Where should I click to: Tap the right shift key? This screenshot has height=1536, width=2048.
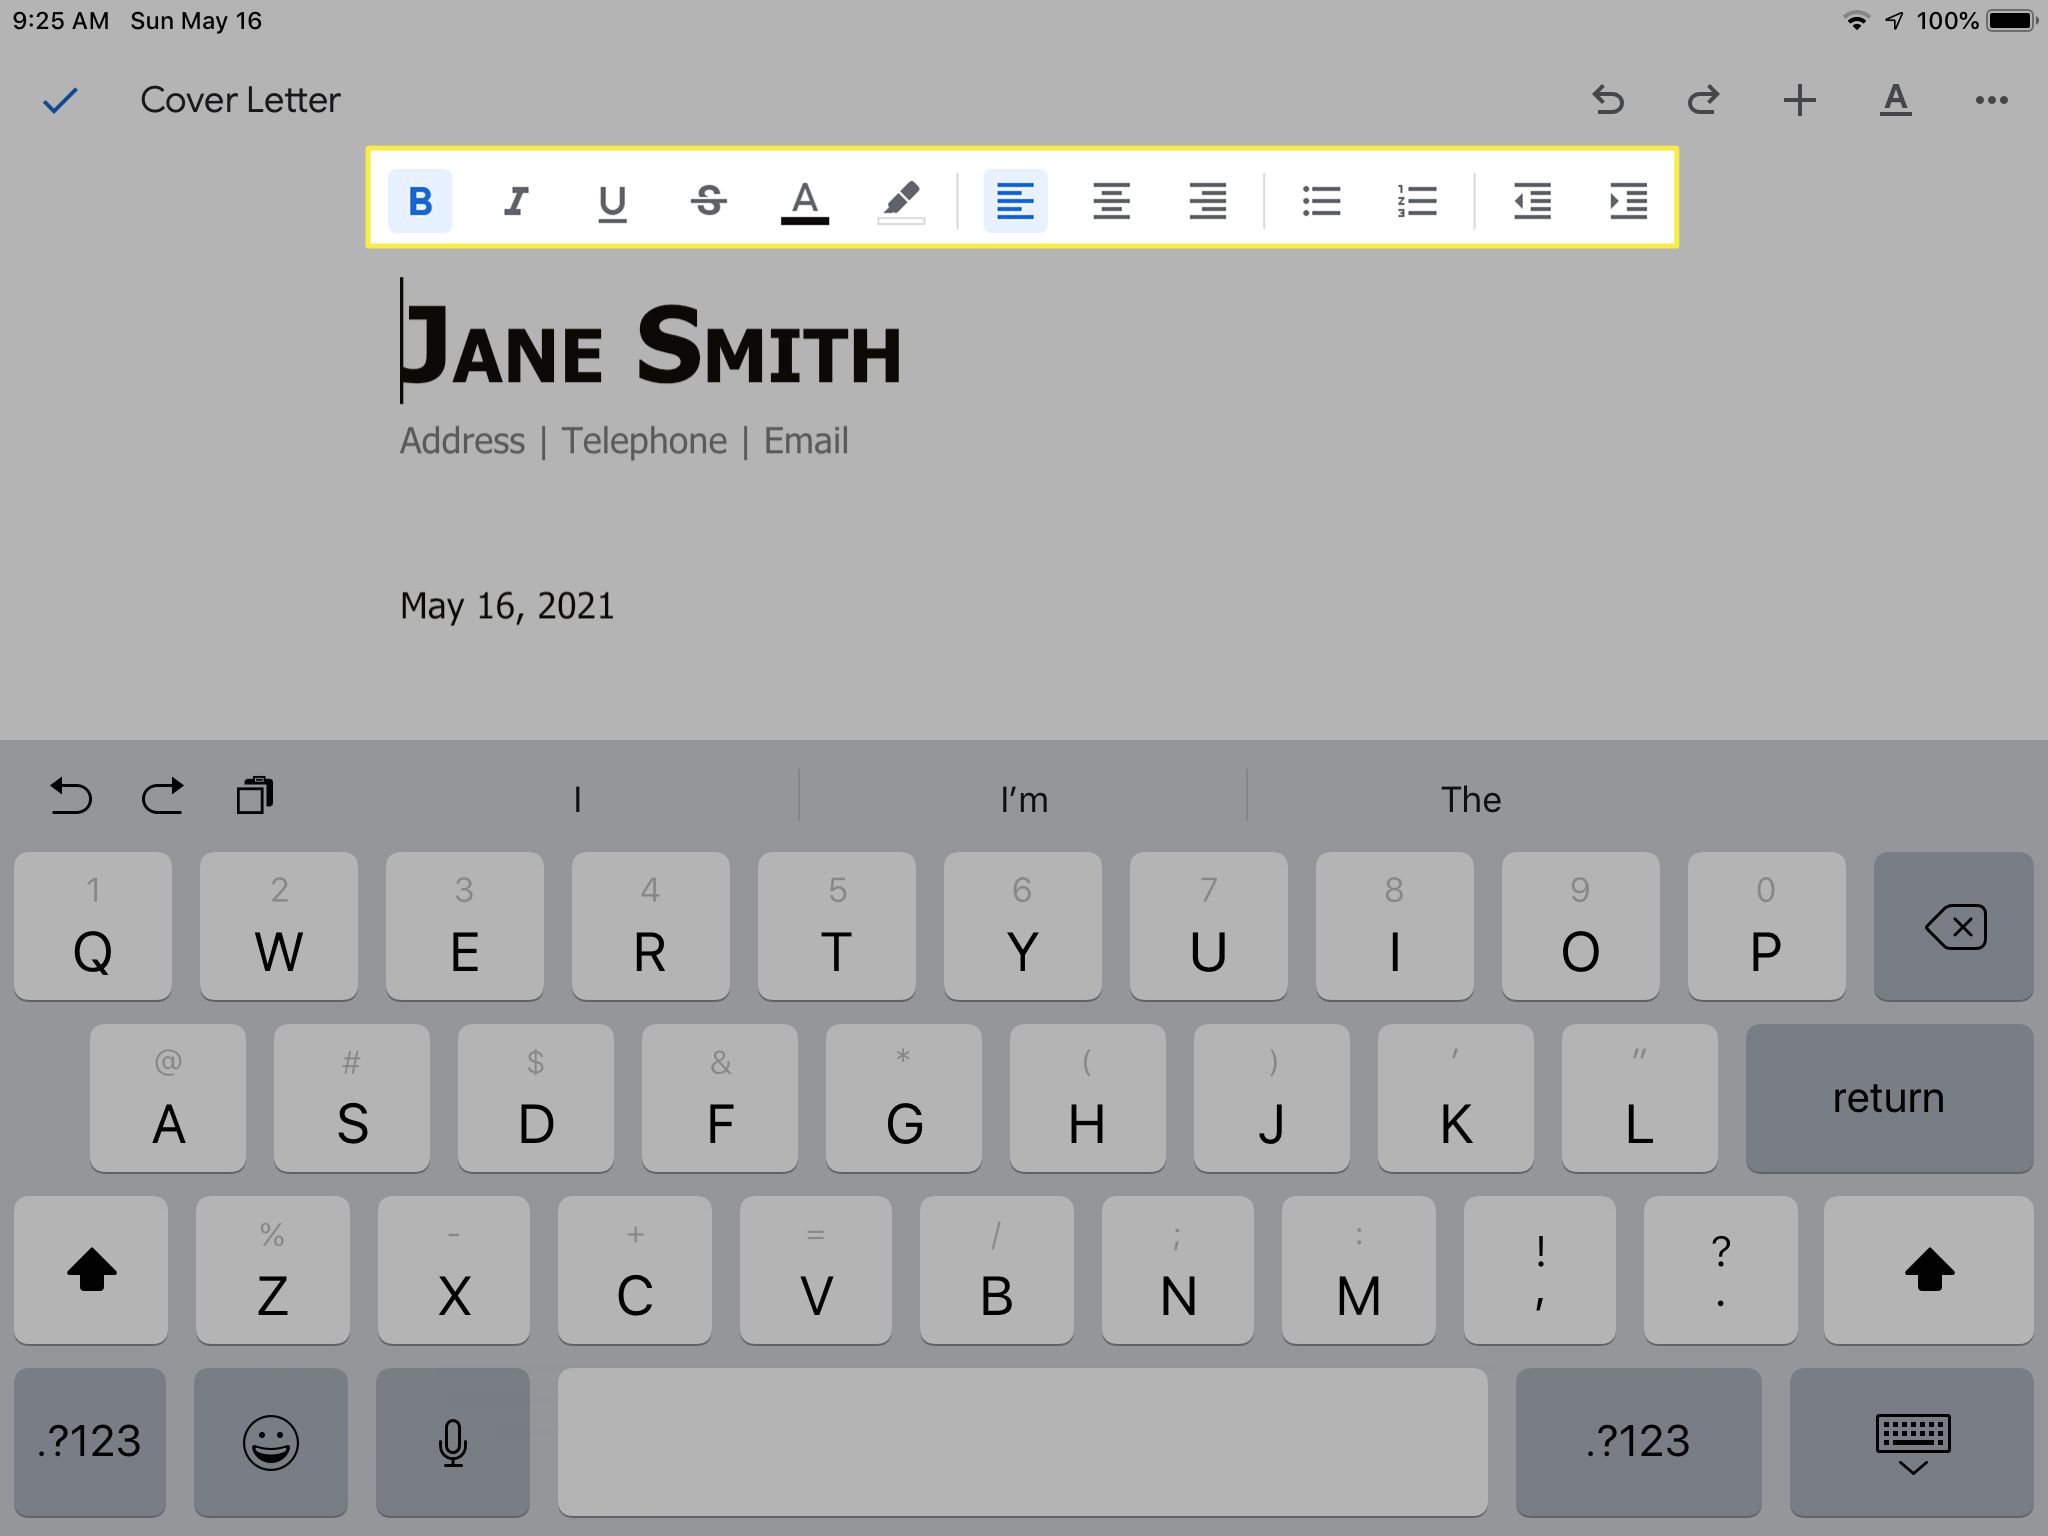tap(1929, 1270)
